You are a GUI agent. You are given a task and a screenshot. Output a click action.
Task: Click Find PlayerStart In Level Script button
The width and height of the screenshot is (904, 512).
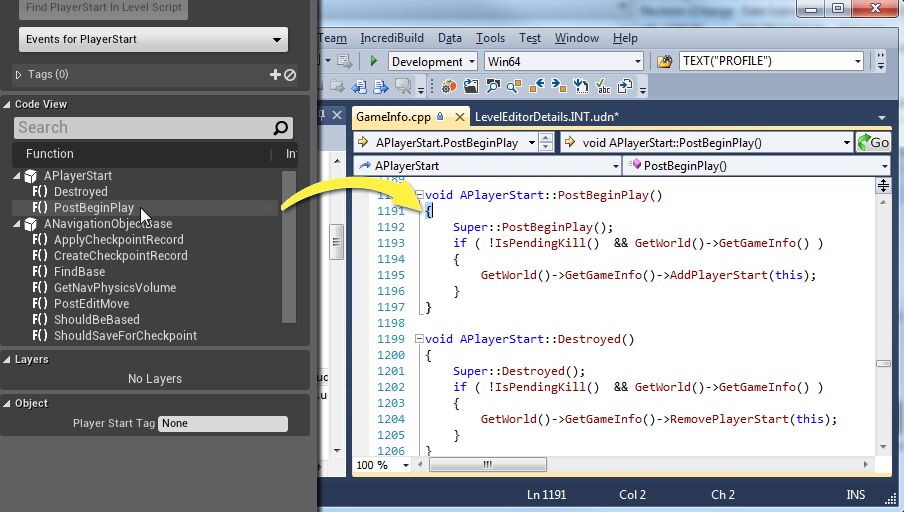104,8
